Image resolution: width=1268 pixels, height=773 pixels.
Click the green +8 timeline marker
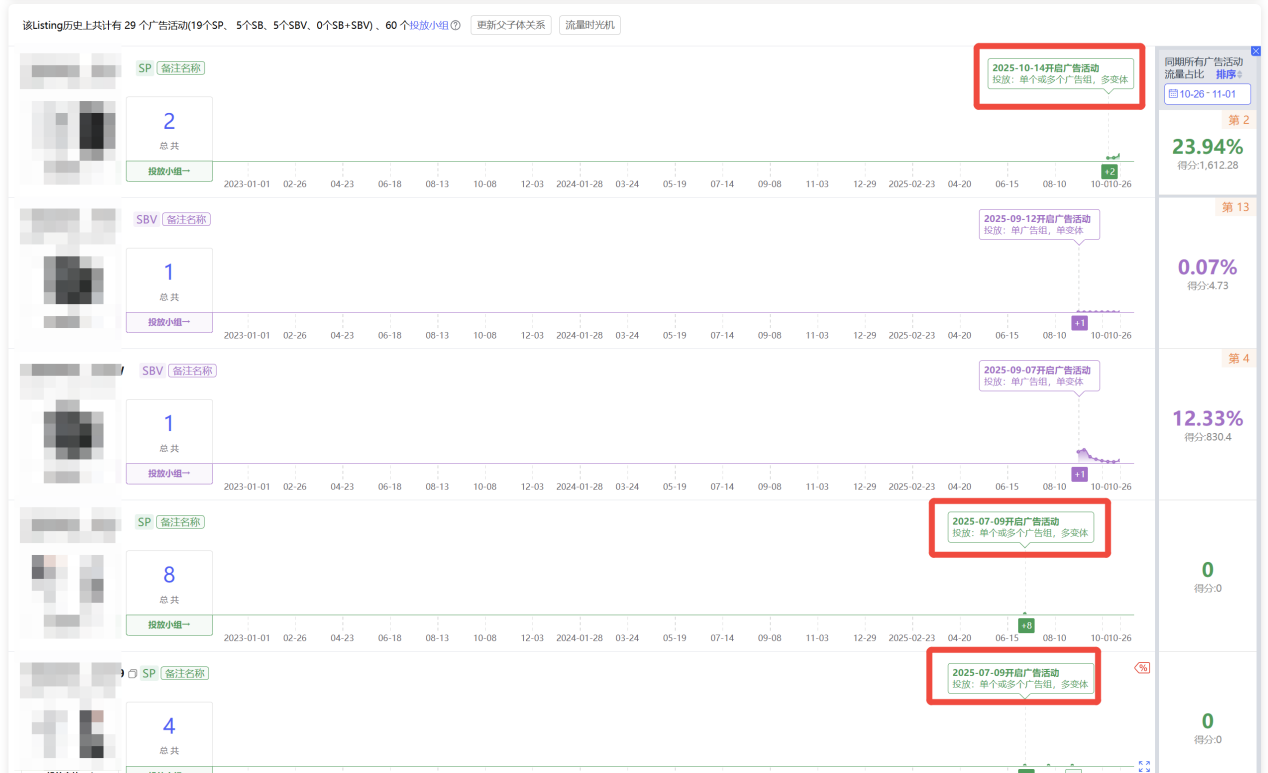[x=1026, y=625]
